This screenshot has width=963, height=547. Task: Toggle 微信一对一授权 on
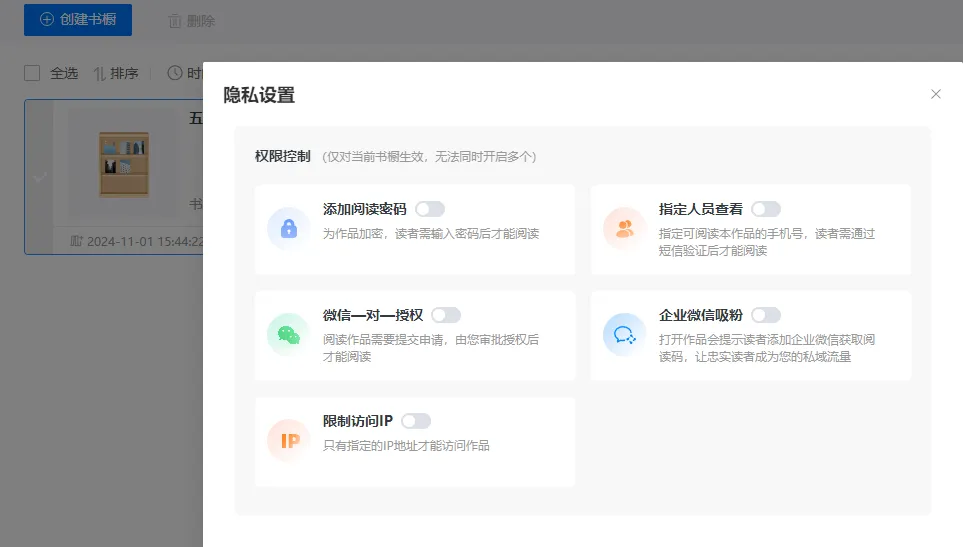(x=446, y=316)
